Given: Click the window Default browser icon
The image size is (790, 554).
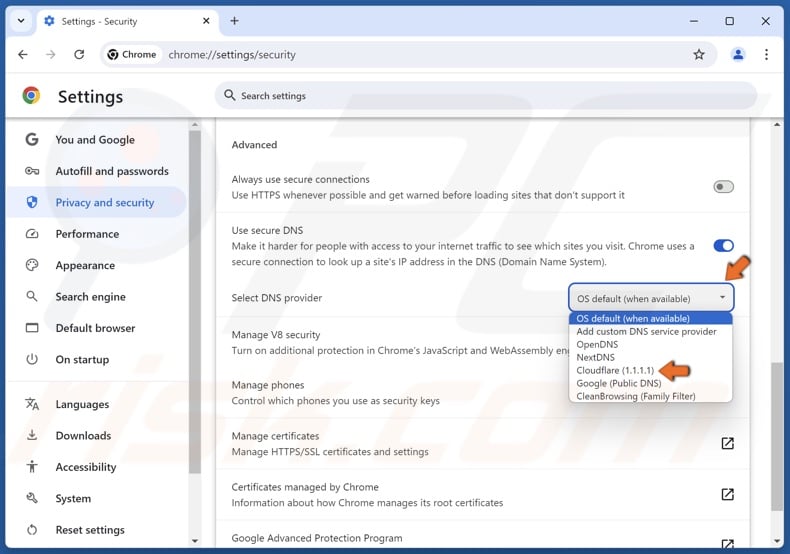Looking at the screenshot, I should 32,328.
